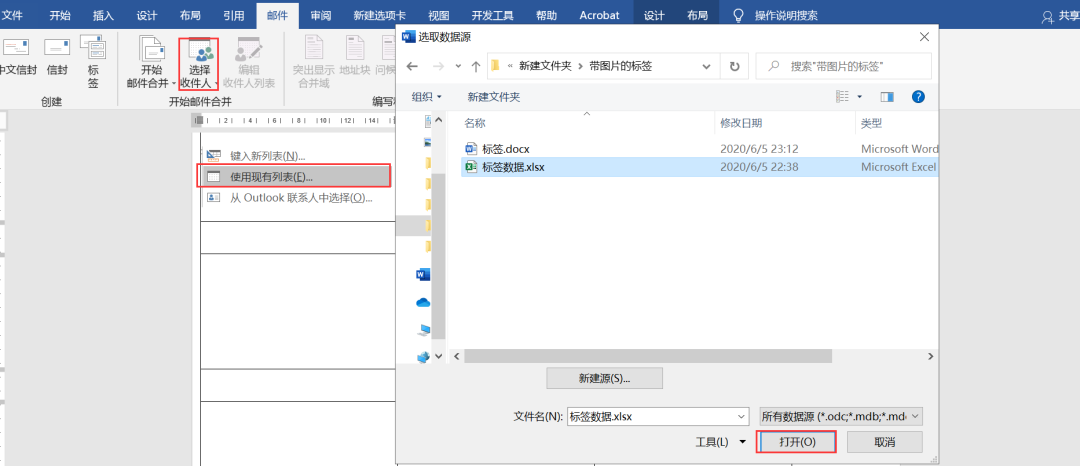1080x466 pixels.
Task: Switch to the 帮助 ribbon tab
Action: point(547,15)
